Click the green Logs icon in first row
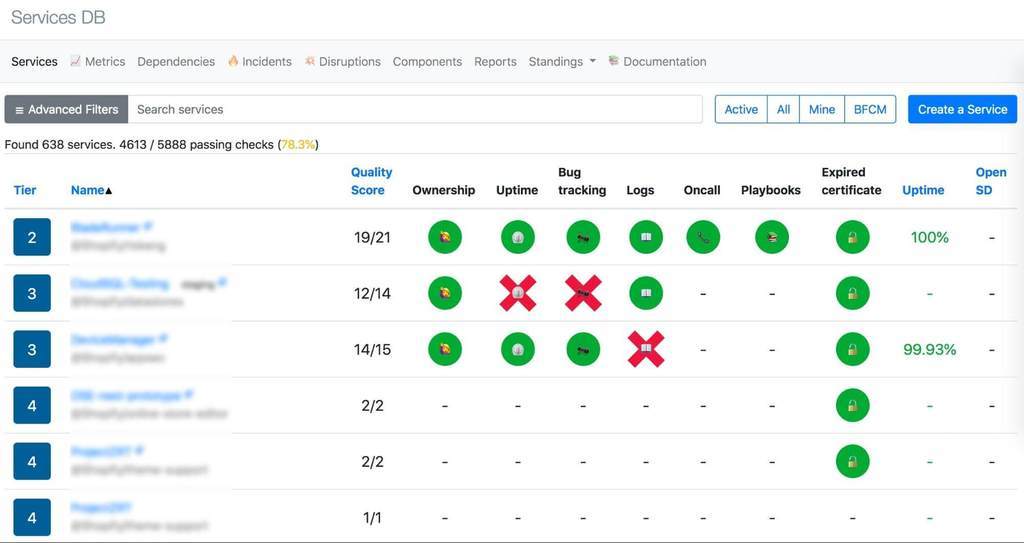This screenshot has width=1024, height=543. 645,237
